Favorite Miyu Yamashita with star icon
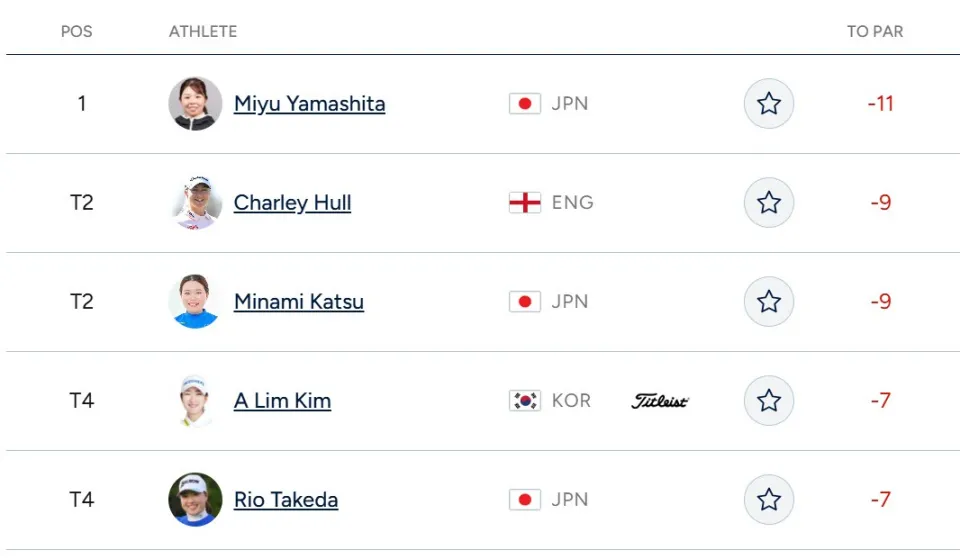 point(768,103)
